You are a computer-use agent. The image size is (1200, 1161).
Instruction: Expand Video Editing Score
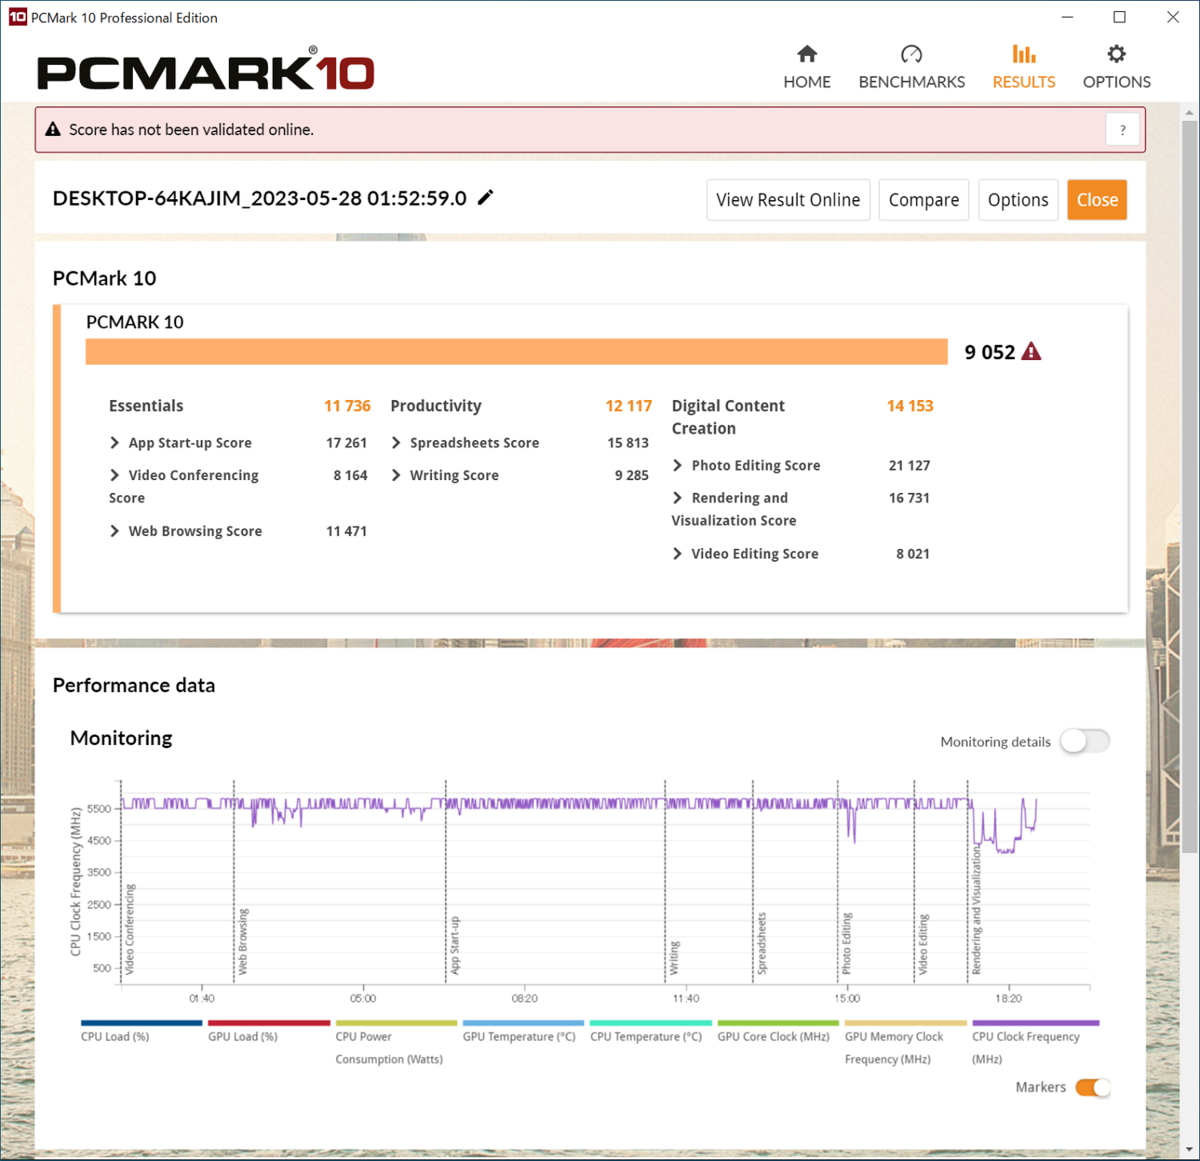tap(678, 553)
